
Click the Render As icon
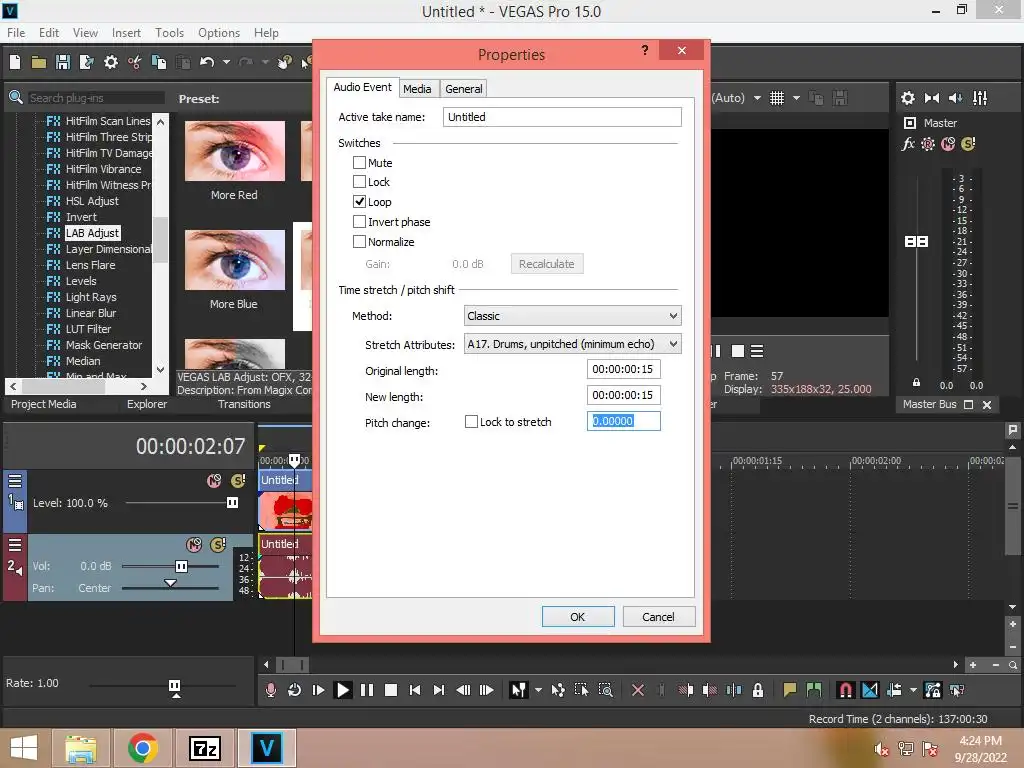tap(86, 62)
